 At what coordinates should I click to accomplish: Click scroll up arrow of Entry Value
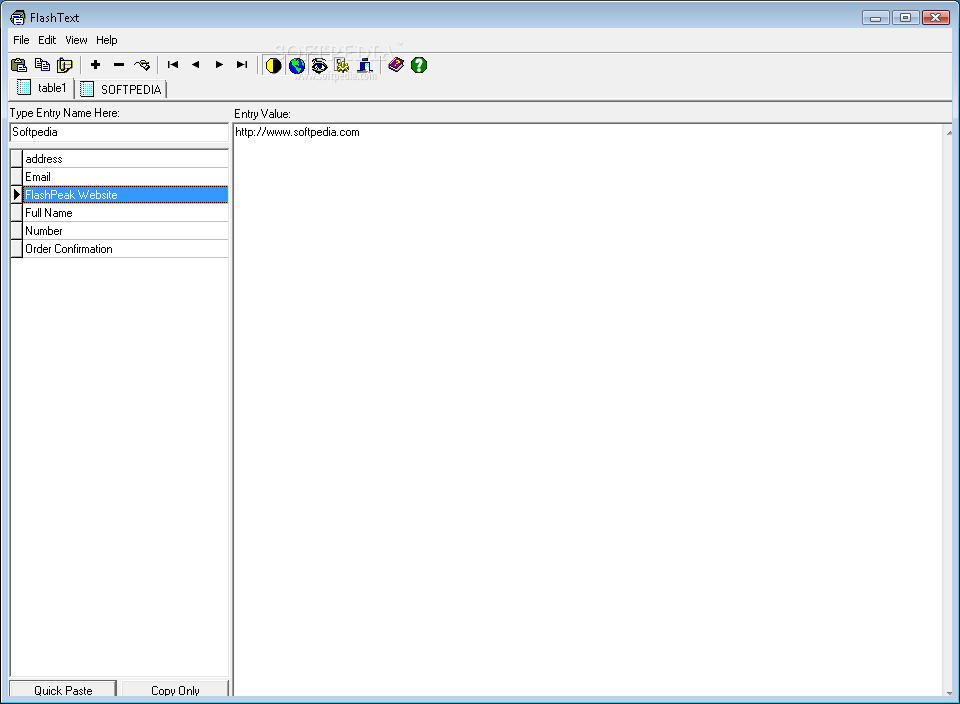948,132
